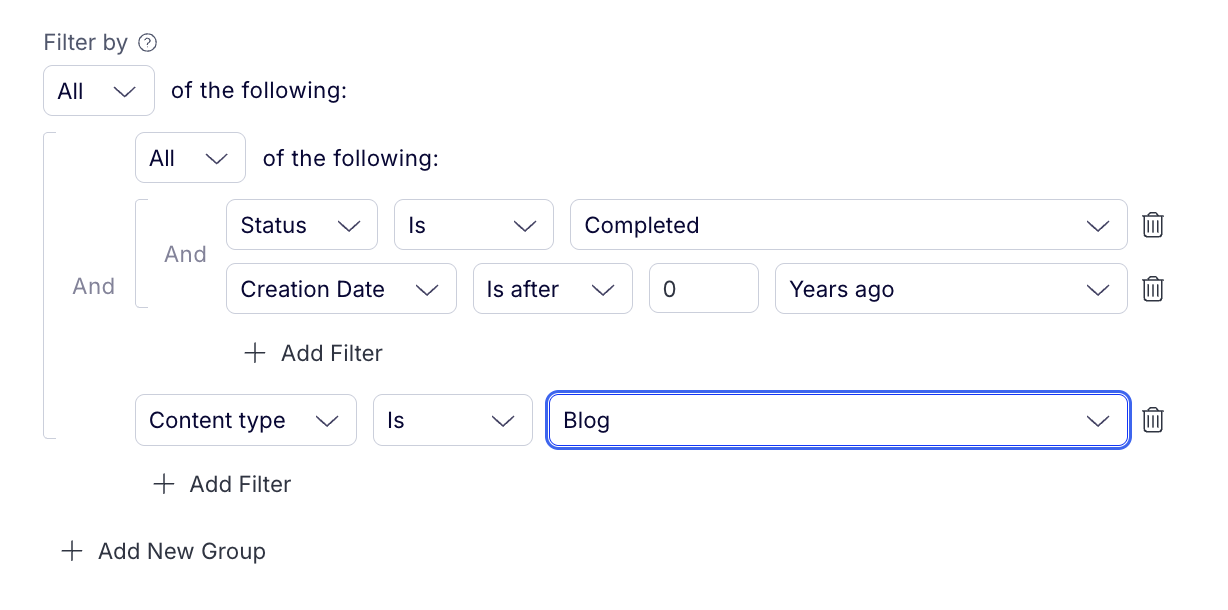The height and width of the screenshot is (610, 1228).
Task: Open the top-level All dropdown
Action: [x=99, y=91]
